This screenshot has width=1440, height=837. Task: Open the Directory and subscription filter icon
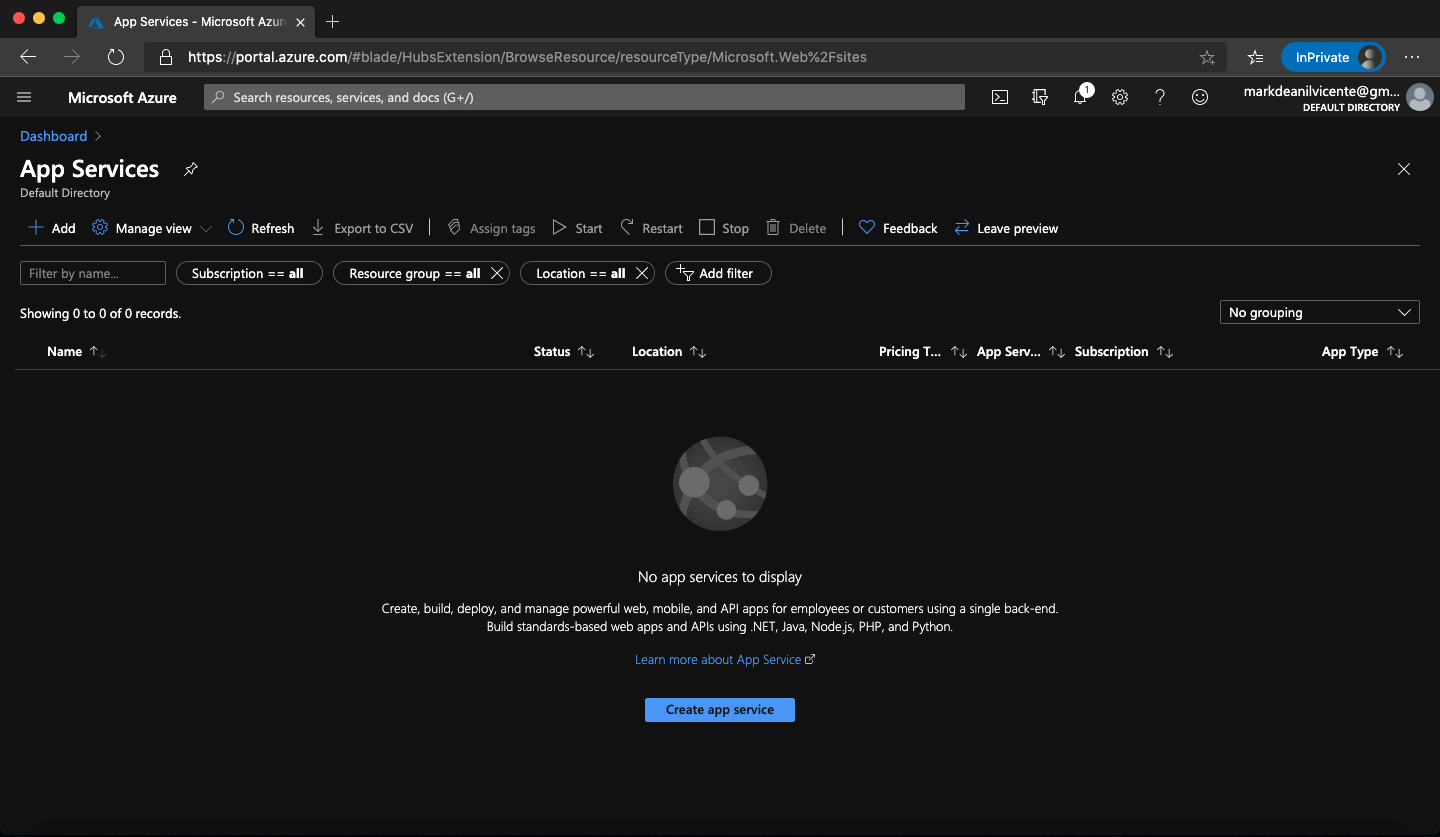[x=1040, y=97]
